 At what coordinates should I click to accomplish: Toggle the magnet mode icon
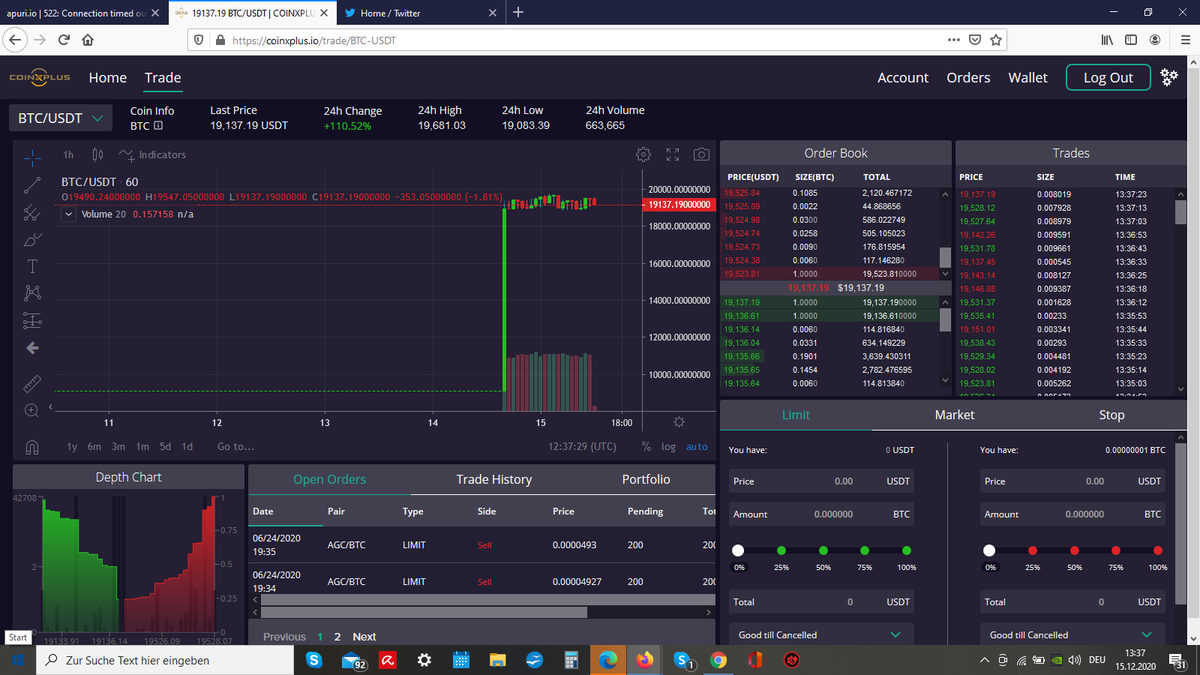(x=32, y=448)
